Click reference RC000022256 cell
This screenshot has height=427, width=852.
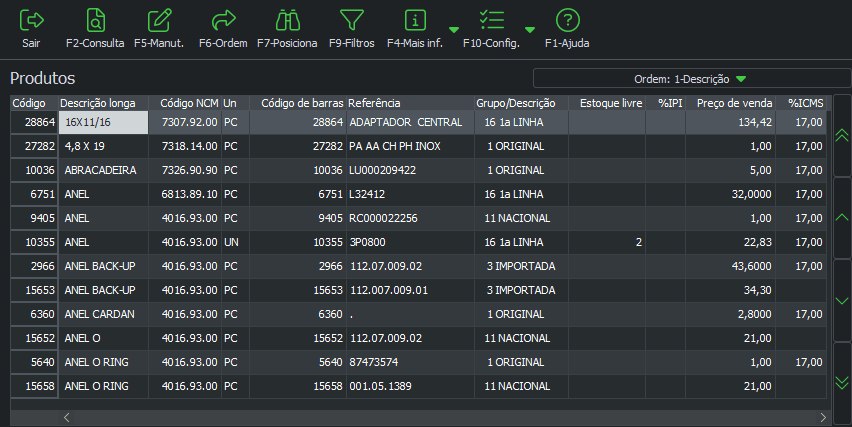click(410, 218)
